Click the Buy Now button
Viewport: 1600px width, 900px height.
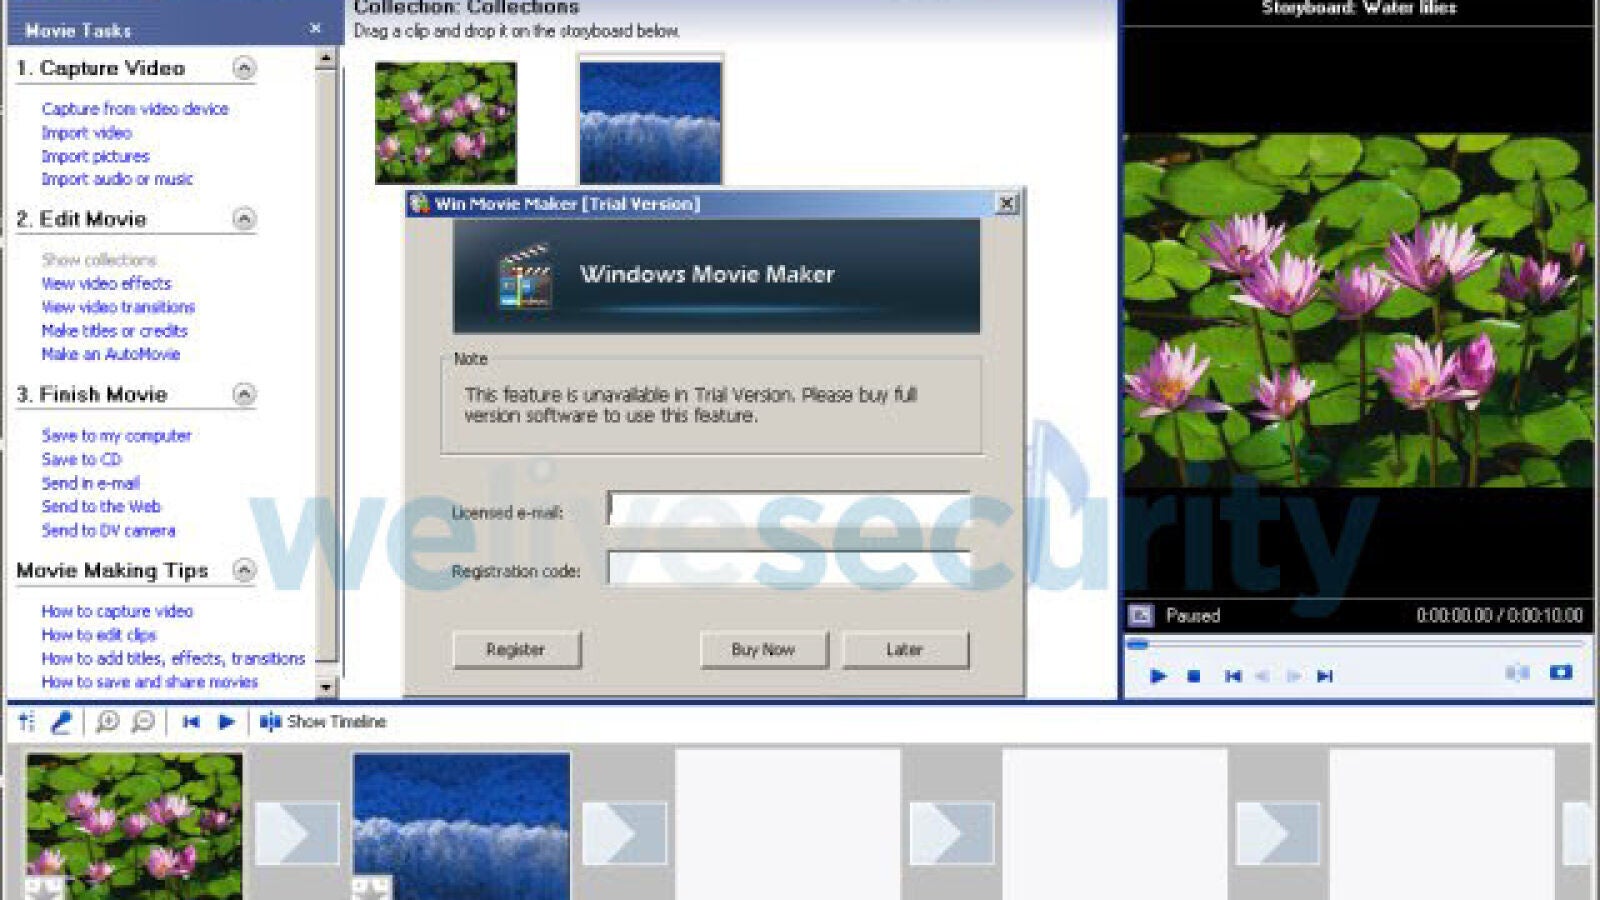[763, 650]
